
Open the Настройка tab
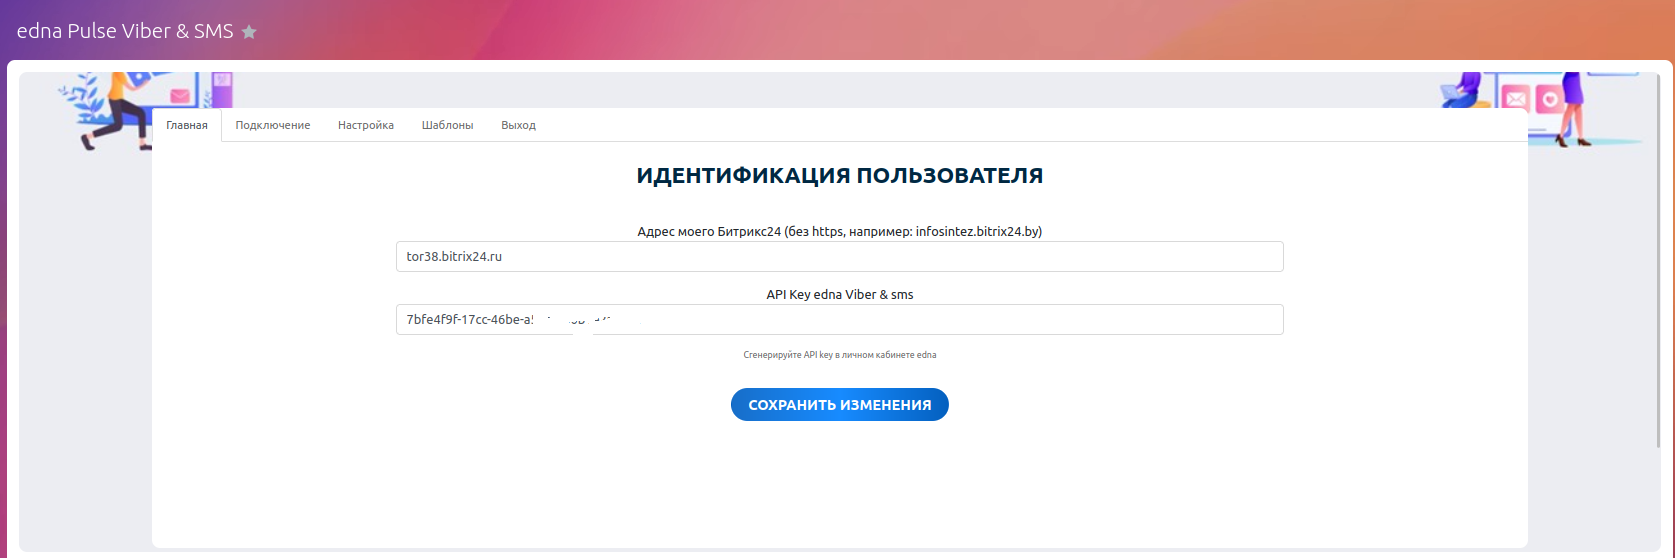tap(366, 125)
